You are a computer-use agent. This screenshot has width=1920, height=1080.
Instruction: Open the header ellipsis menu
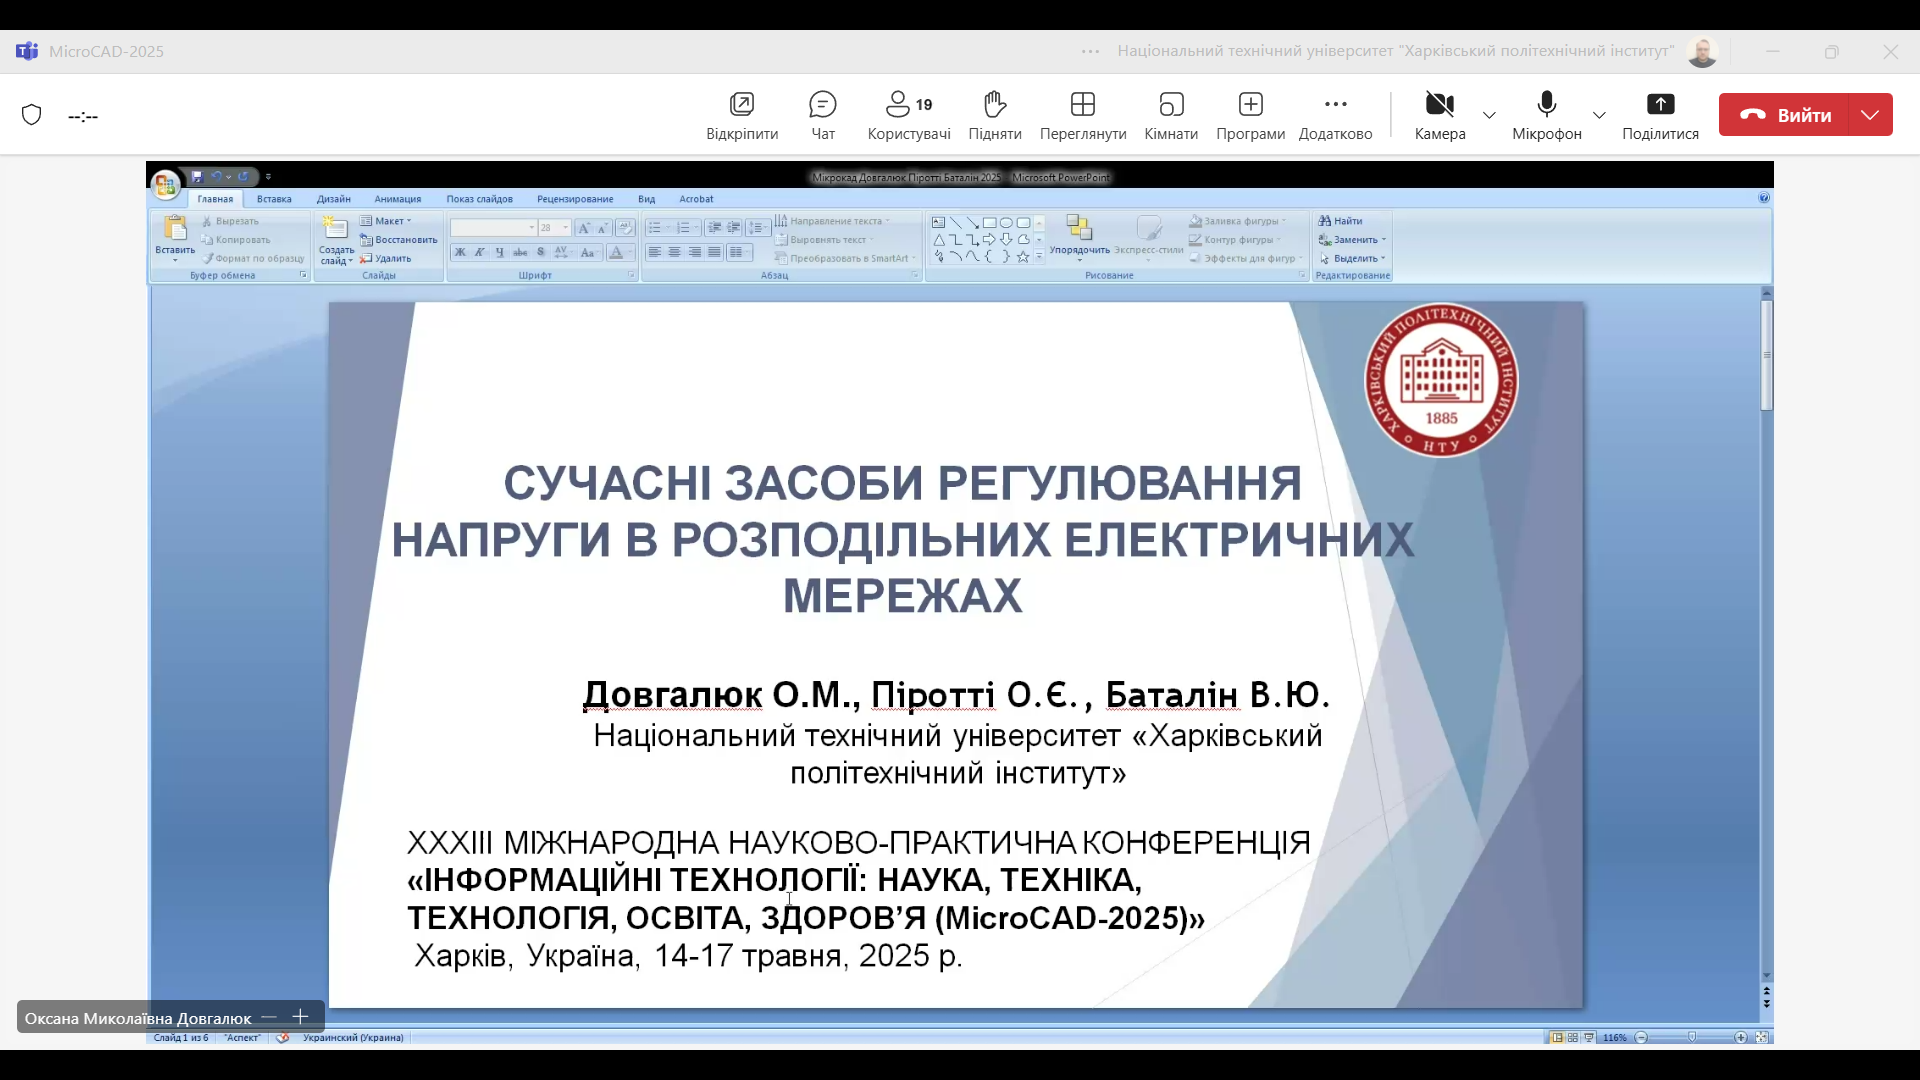[x=1090, y=52]
